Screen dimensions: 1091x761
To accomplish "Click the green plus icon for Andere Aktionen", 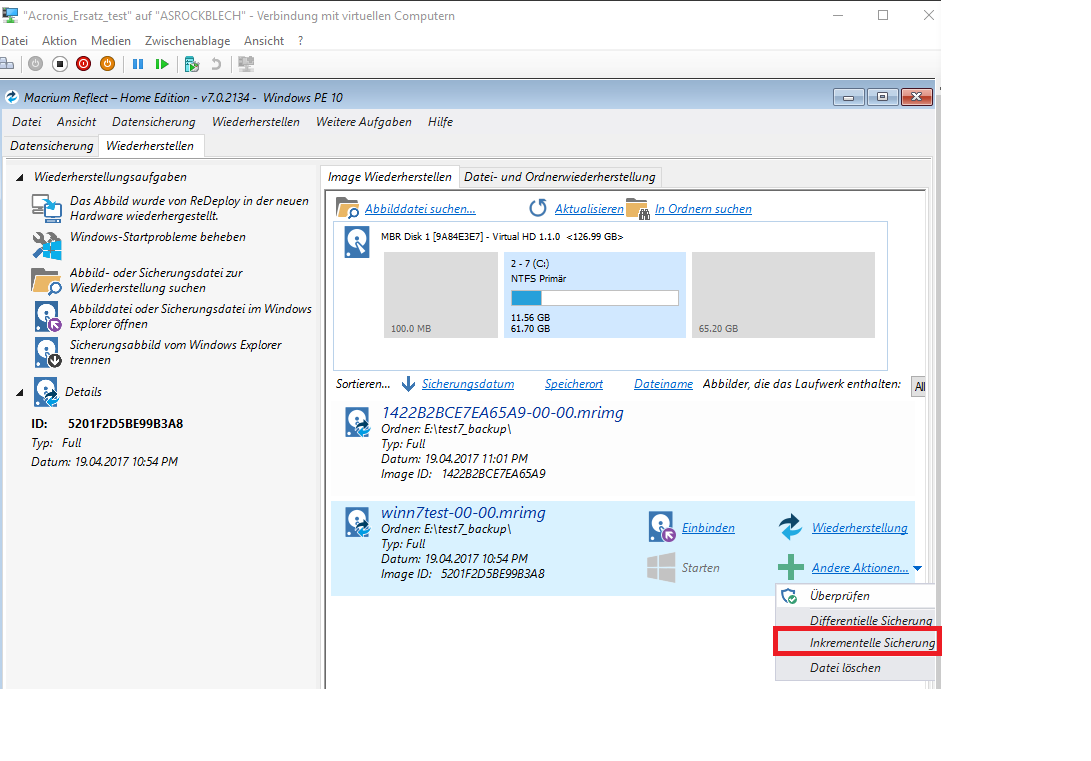I will [x=790, y=567].
